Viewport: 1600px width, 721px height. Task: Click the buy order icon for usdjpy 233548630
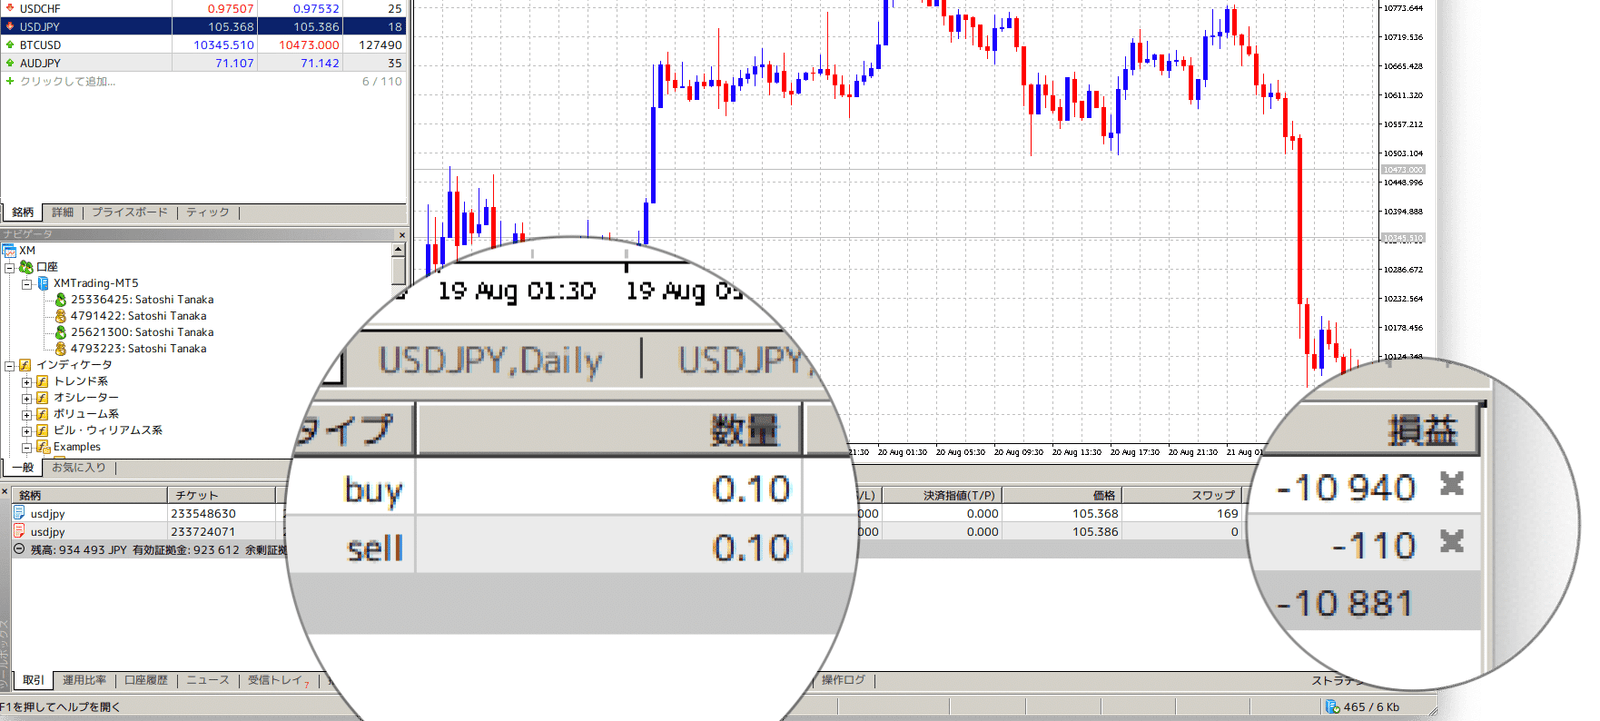[x=19, y=513]
